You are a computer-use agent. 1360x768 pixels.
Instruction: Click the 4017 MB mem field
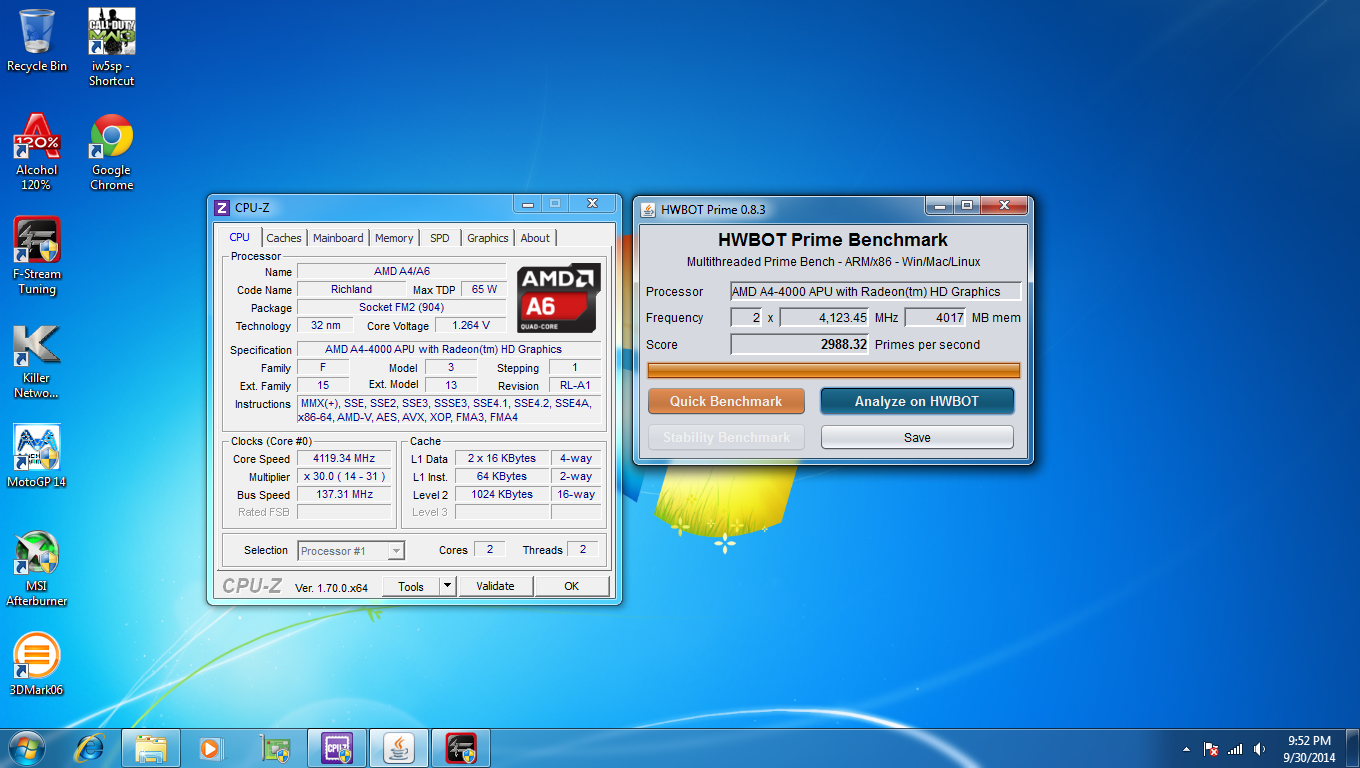coord(935,317)
